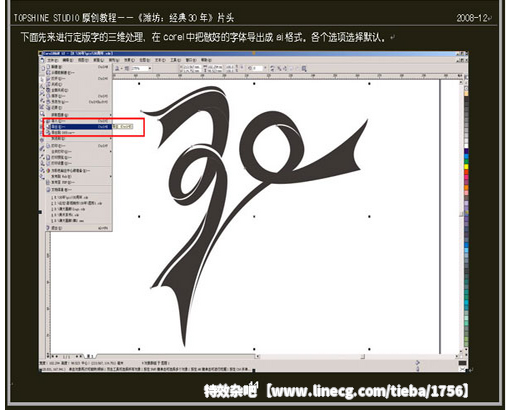The image size is (506, 410).
Task: Select the 页1 page tab at bottom
Action: coord(90,357)
